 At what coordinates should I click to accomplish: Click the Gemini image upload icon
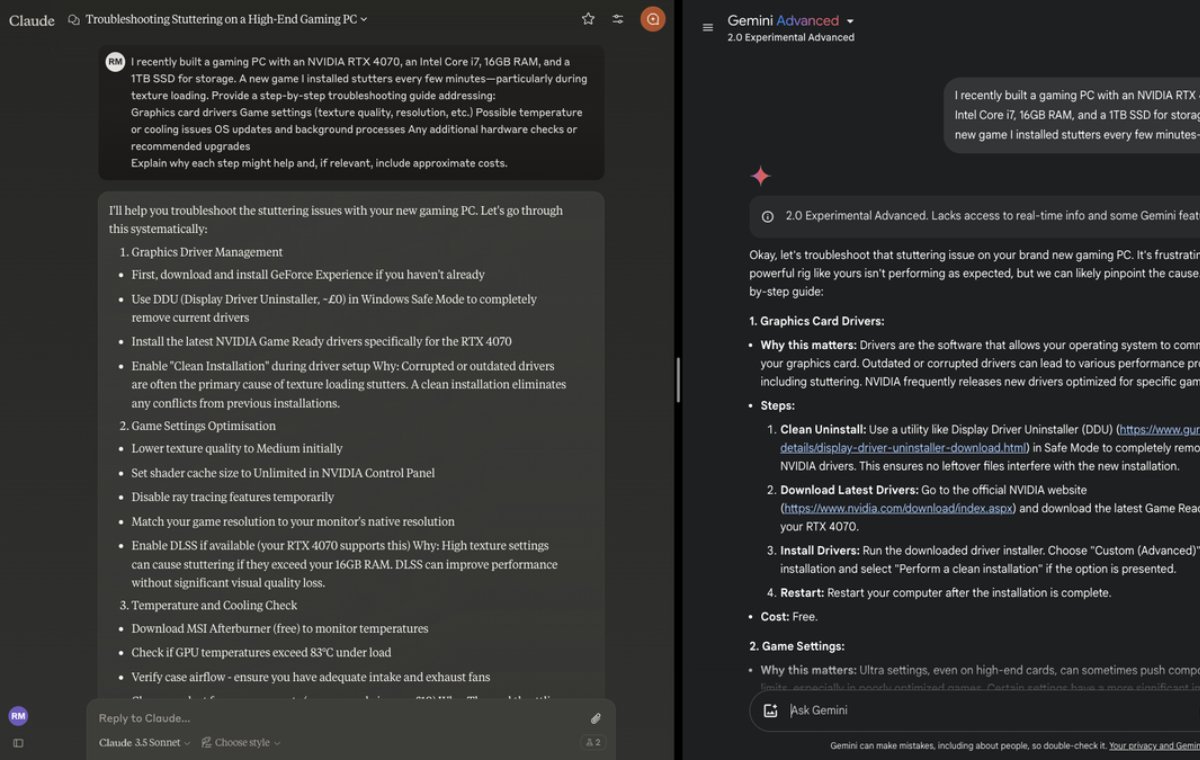click(770, 710)
